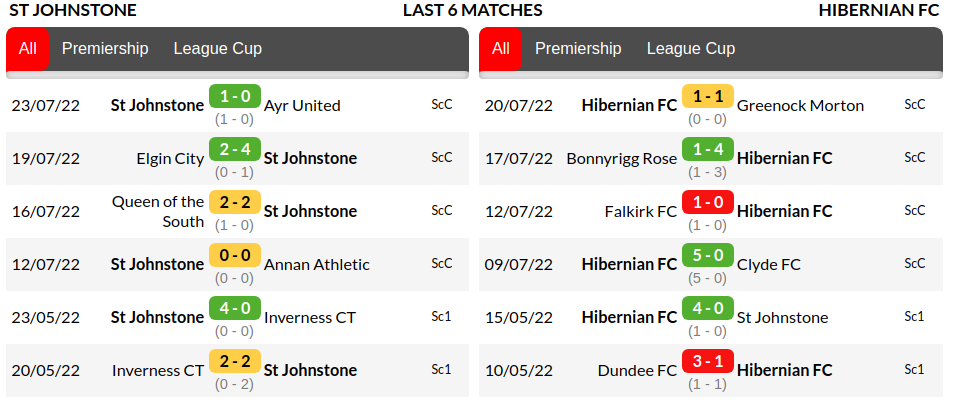This screenshot has height=406, width=953.
Task: Open St Johnstone's League Cup tab
Action: (x=217, y=49)
